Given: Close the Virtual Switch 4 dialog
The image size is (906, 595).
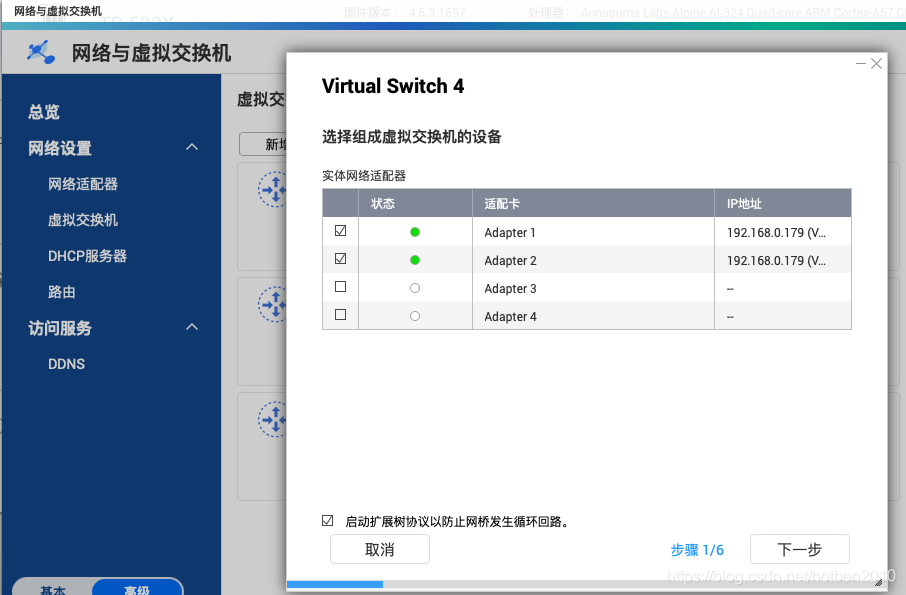Looking at the screenshot, I should coord(876,64).
